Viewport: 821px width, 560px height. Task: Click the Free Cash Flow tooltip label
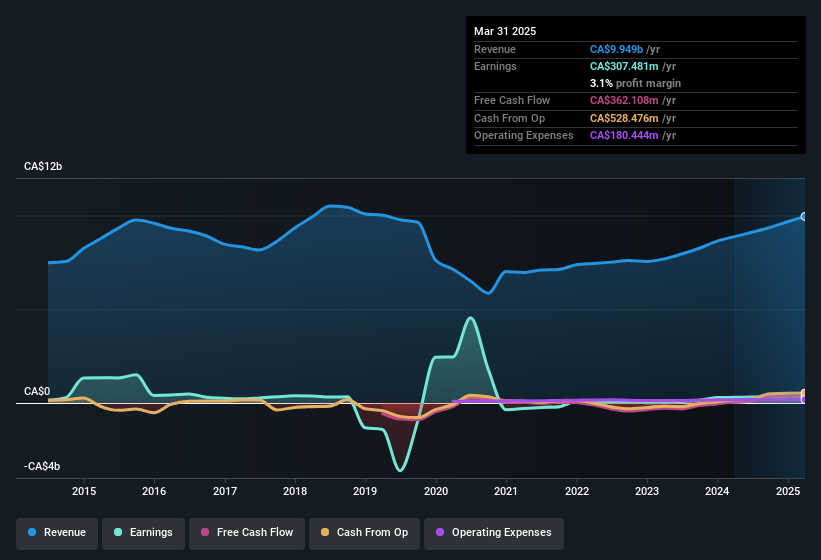[x=512, y=100]
